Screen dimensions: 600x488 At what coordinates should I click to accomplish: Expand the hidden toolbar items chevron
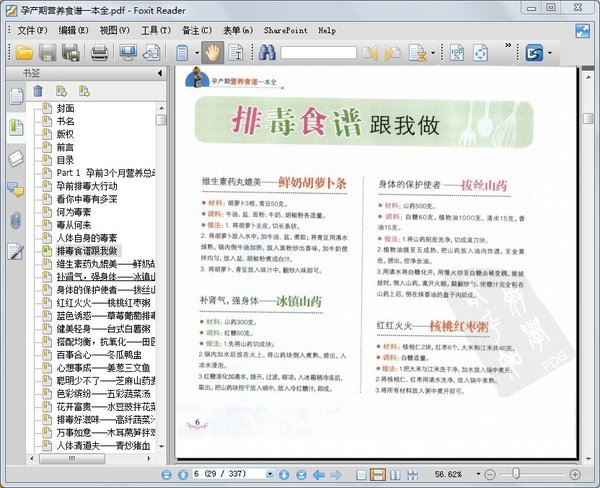point(508,45)
